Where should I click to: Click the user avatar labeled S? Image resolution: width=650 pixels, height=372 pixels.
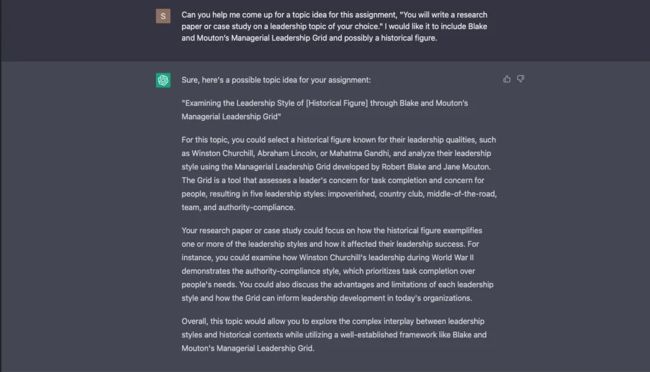[163, 16]
